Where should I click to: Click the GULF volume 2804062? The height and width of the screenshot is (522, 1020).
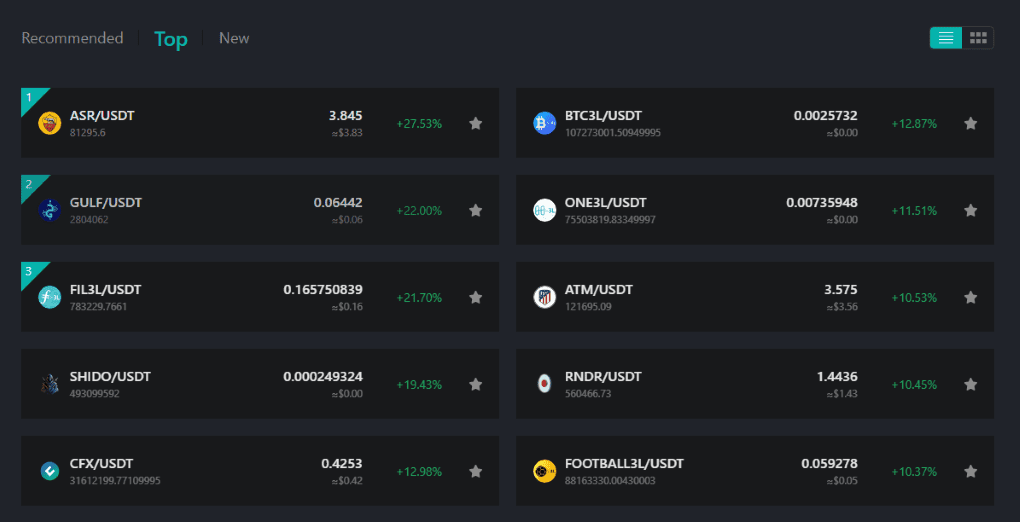point(89,220)
